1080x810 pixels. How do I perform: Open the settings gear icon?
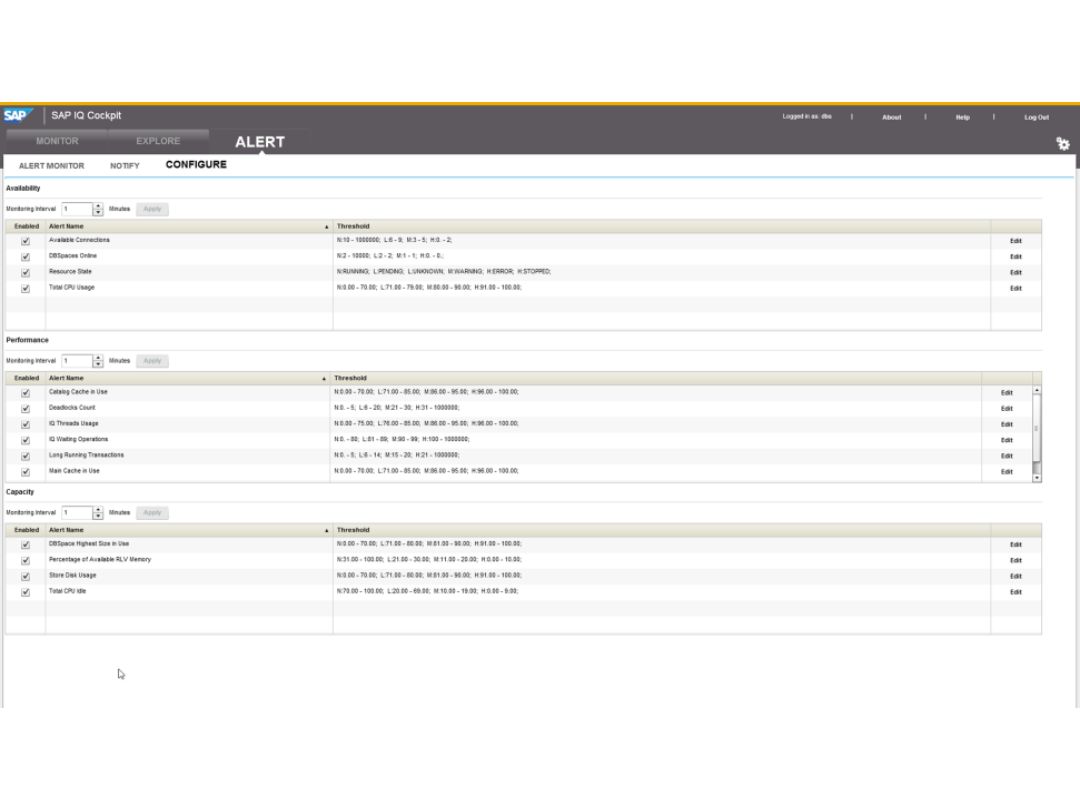(x=1063, y=143)
